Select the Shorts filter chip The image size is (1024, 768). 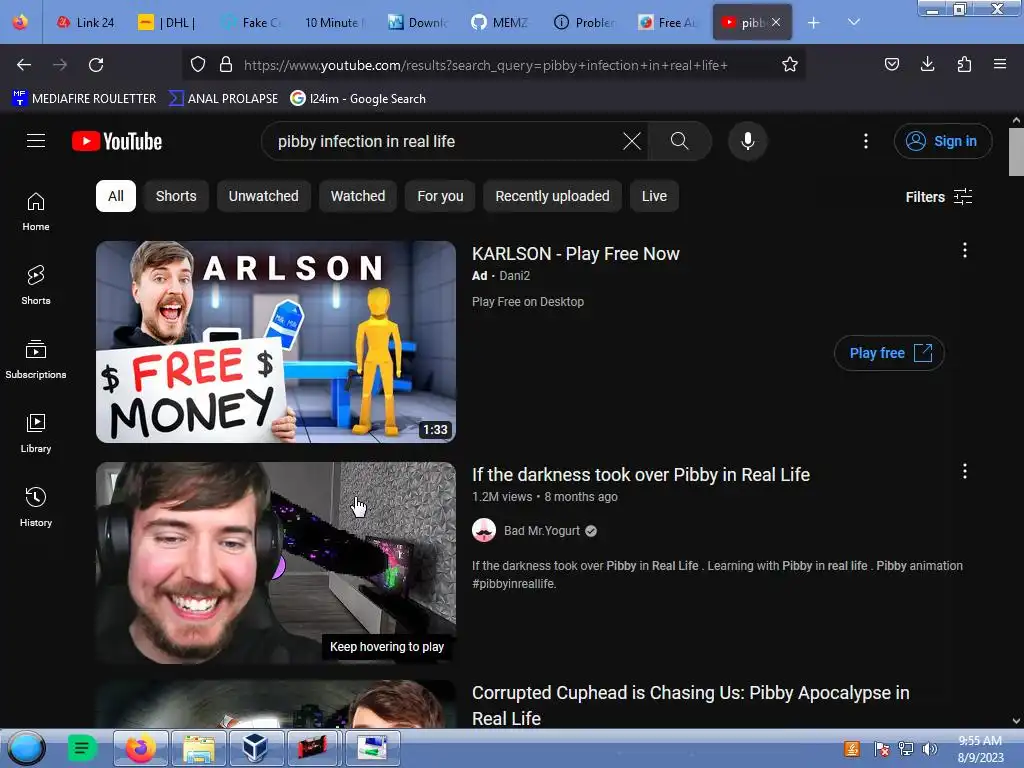coord(176,196)
